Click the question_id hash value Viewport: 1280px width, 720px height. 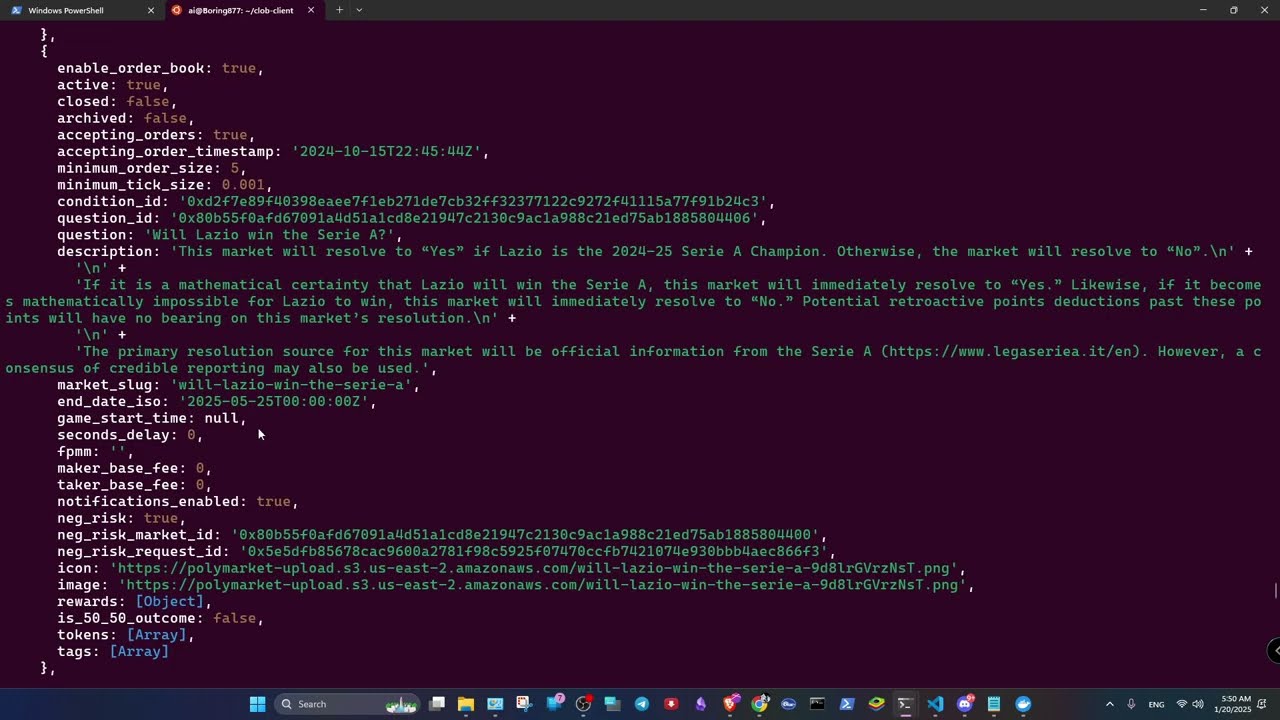pos(464,218)
